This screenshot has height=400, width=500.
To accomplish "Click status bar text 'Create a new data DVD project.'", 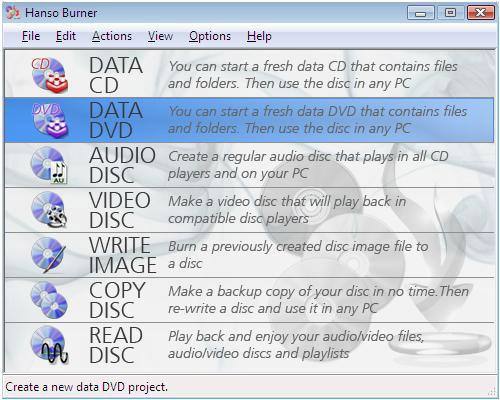I will coord(87,387).
